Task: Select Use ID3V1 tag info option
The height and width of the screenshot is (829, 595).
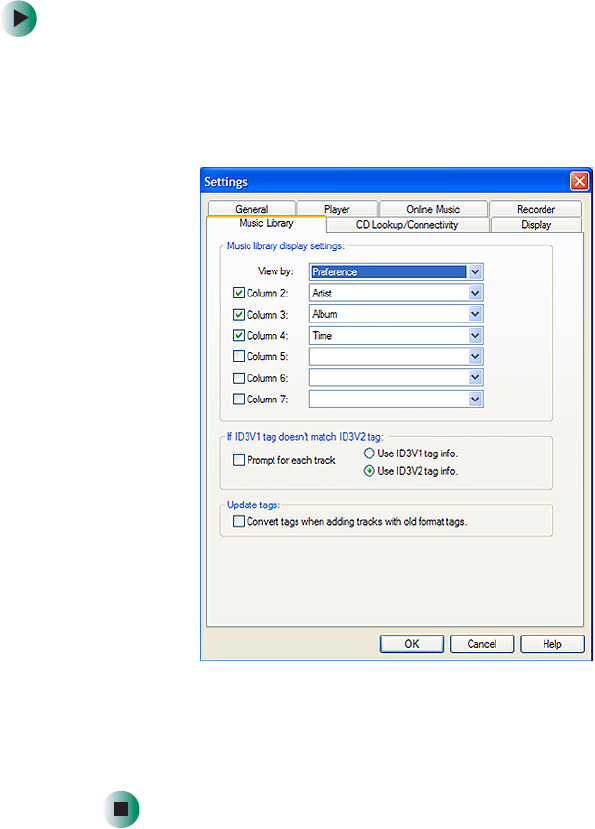Action: pos(369,453)
